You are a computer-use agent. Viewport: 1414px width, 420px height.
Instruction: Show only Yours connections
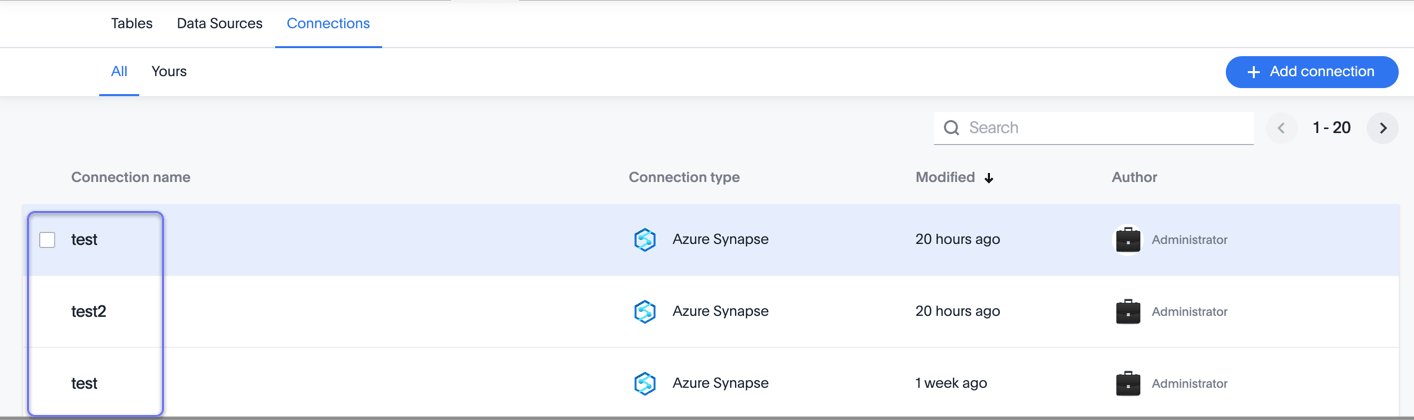169,71
